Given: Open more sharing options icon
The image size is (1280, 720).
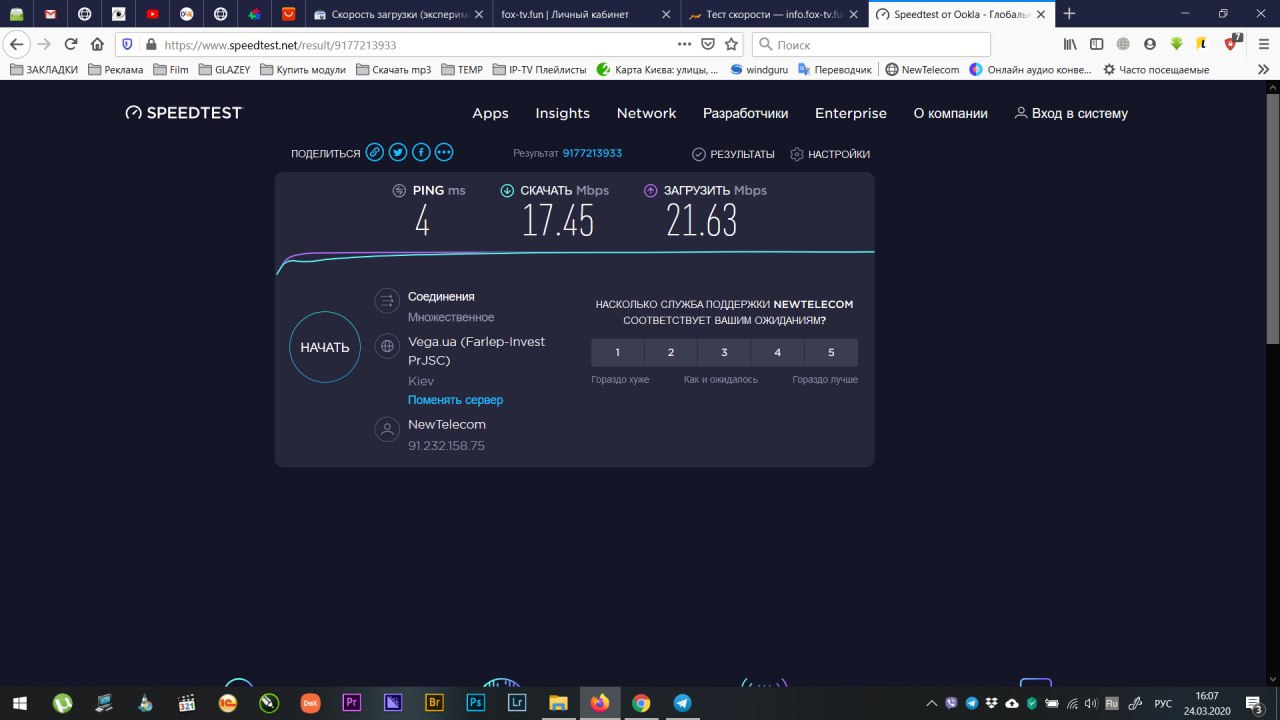Looking at the screenshot, I should [444, 153].
